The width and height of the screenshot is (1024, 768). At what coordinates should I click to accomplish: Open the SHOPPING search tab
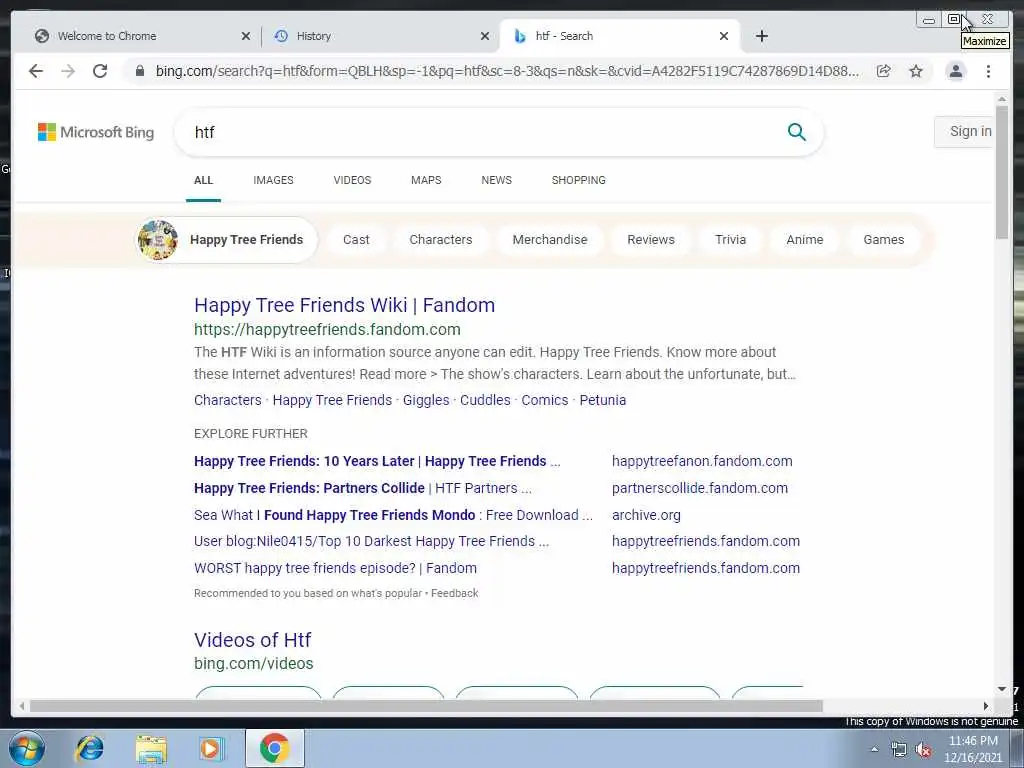578,180
